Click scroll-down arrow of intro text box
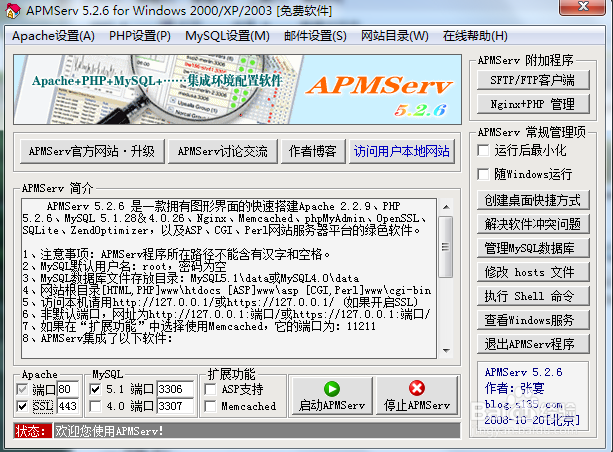 pyautogui.click(x=446, y=351)
